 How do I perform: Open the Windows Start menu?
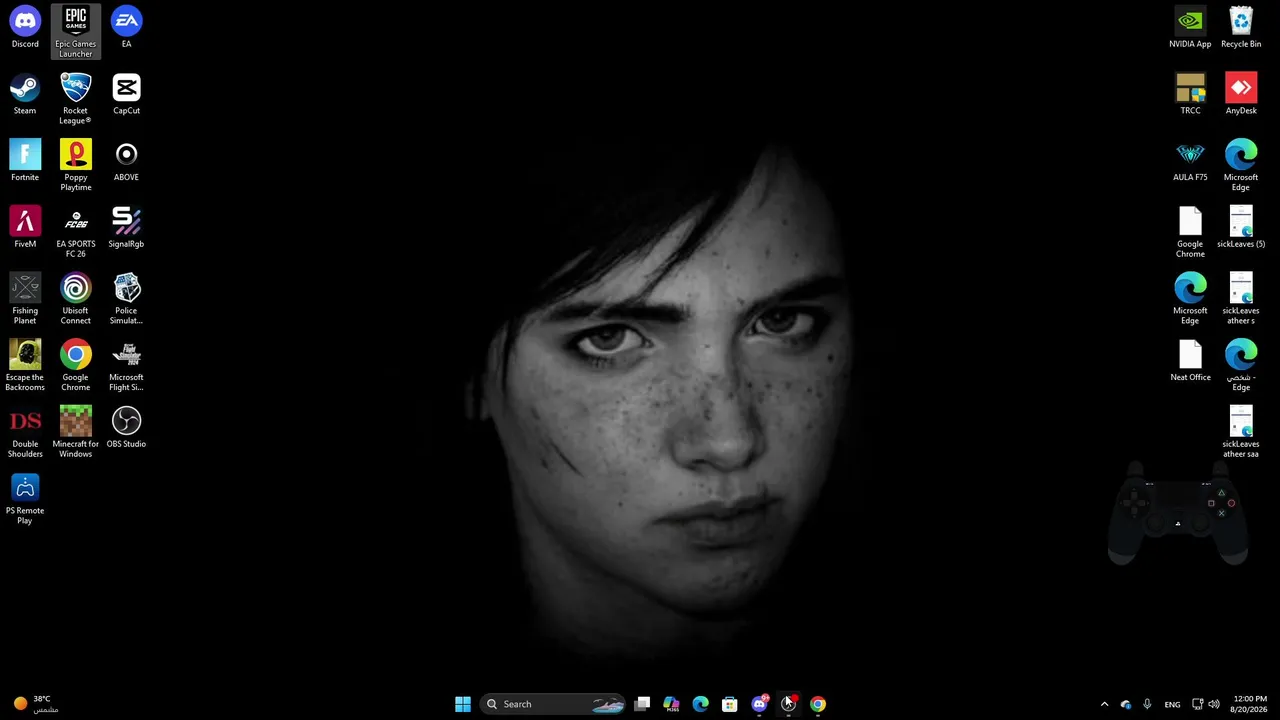[463, 704]
